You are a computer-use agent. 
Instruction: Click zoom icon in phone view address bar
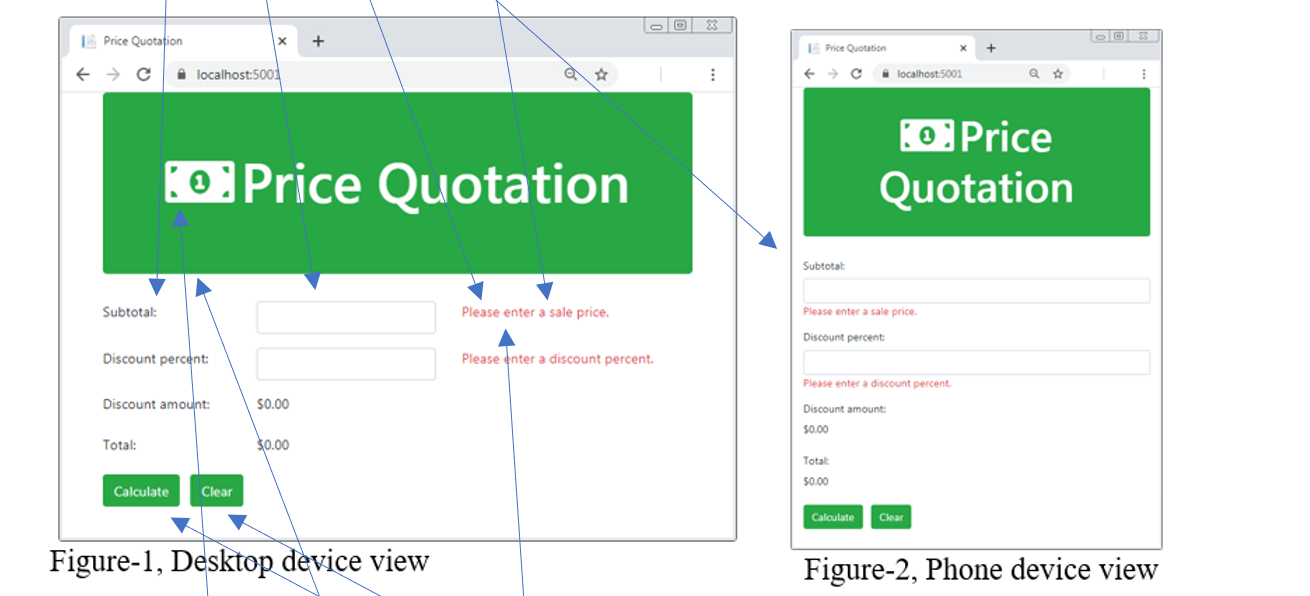1035,74
